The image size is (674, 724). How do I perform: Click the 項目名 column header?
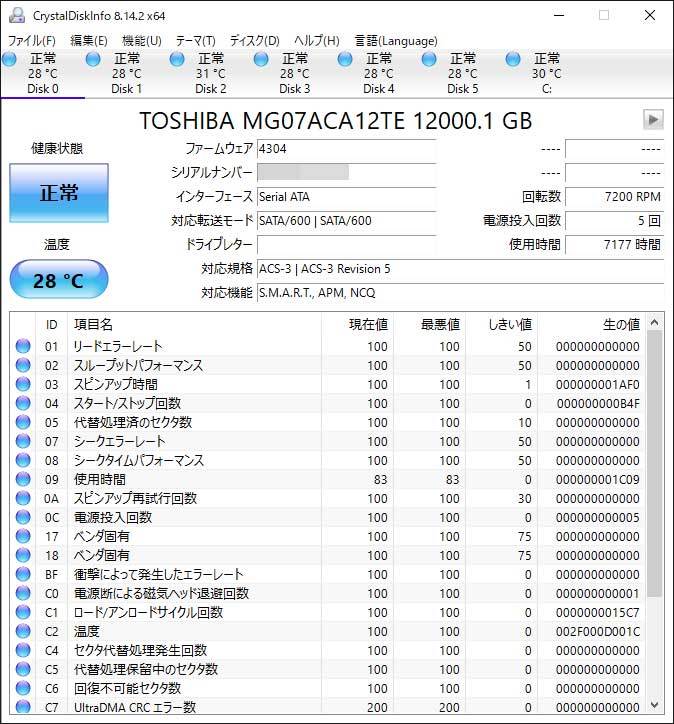point(93,325)
